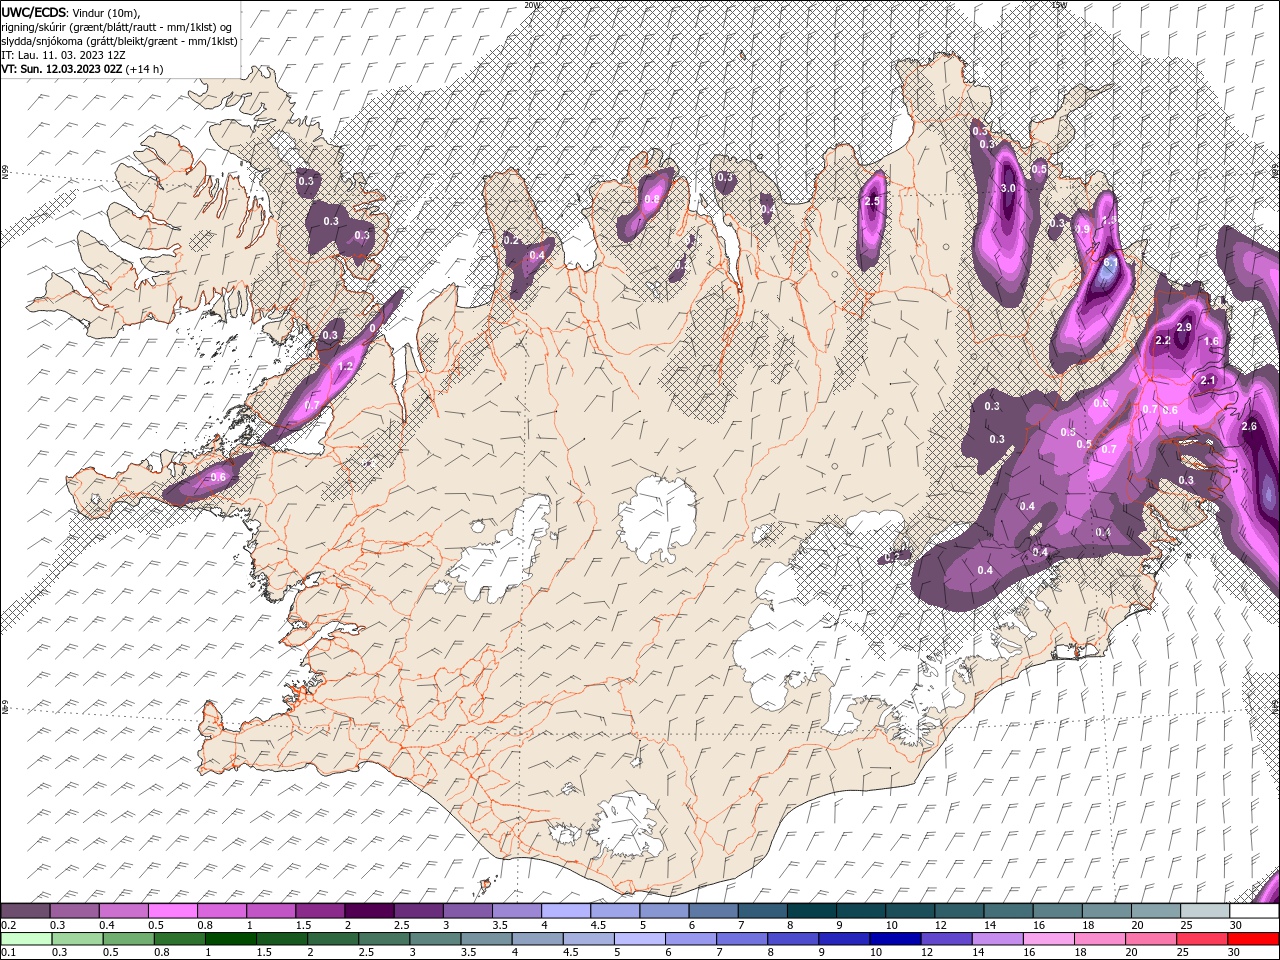Screen dimensions: 1280x960
Task: Select snow scale label '0.2'
Action: (8, 925)
